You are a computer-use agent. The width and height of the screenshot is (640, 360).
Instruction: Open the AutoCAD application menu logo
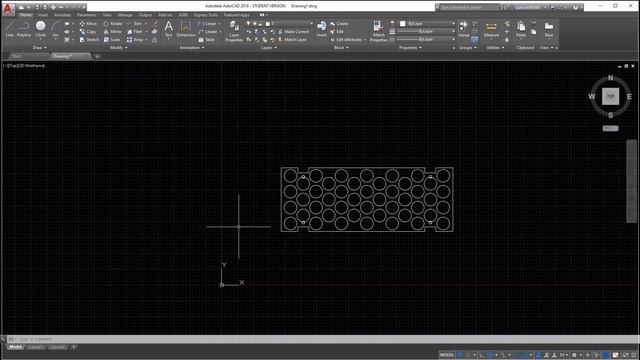tap(8, 8)
